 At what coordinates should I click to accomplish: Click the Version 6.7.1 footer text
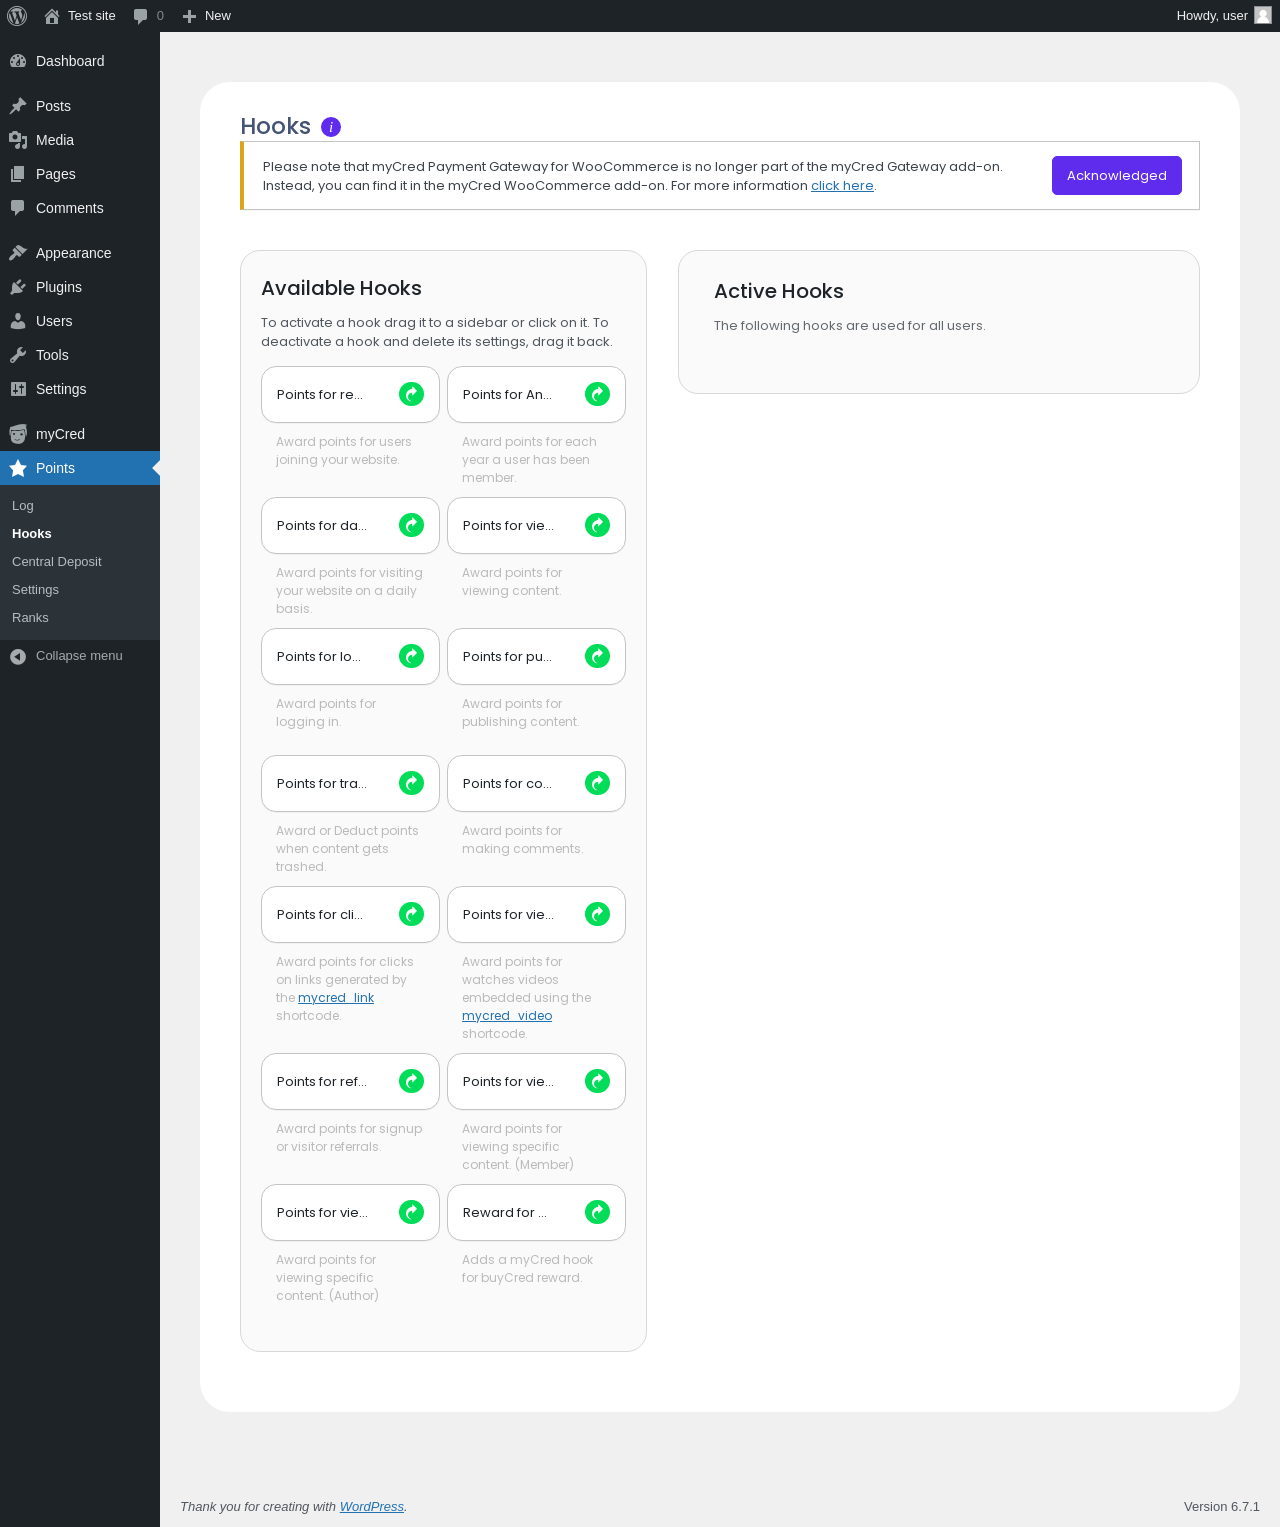click(1222, 1507)
